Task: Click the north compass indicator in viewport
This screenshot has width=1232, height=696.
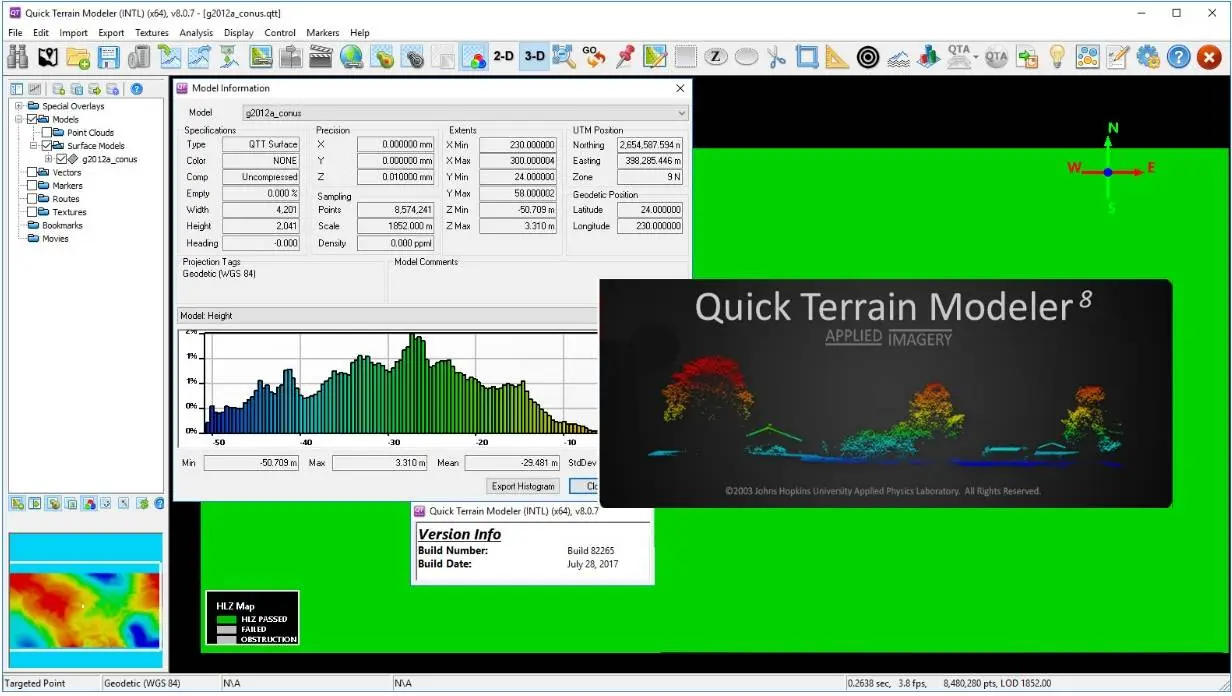Action: click(1113, 128)
